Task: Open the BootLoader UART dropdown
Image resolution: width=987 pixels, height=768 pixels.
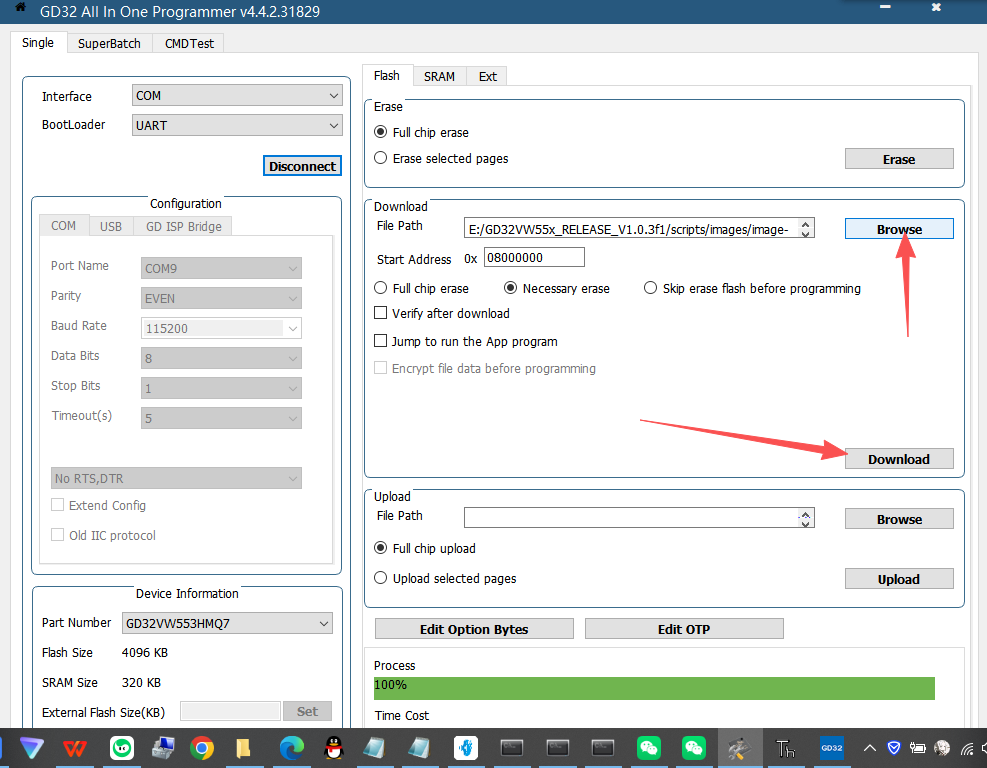Action: click(237, 125)
